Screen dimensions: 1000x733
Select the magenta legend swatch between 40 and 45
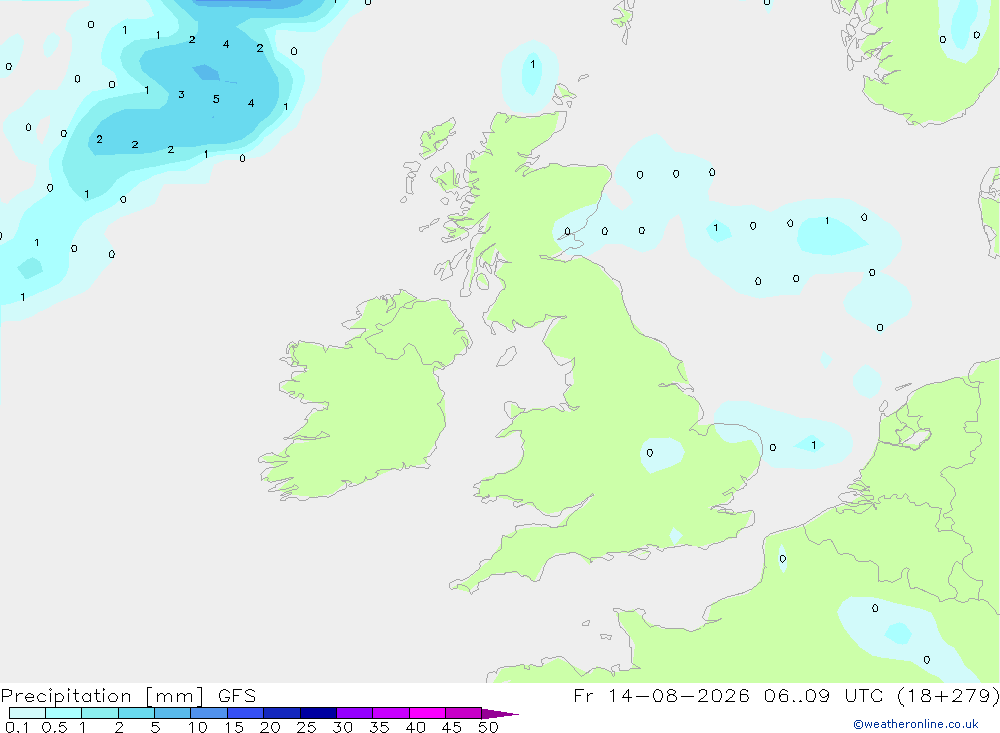coord(427,713)
